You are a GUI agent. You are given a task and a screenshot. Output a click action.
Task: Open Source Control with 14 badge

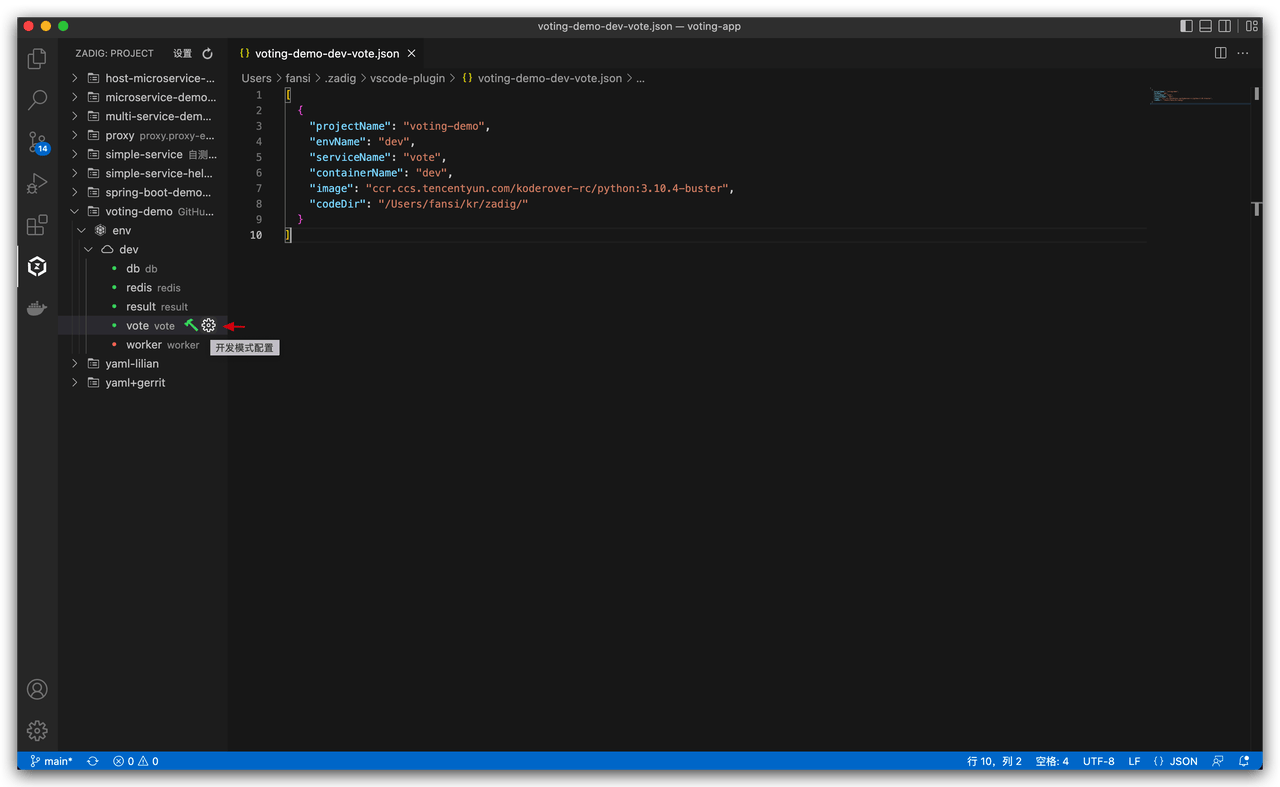coord(37,142)
